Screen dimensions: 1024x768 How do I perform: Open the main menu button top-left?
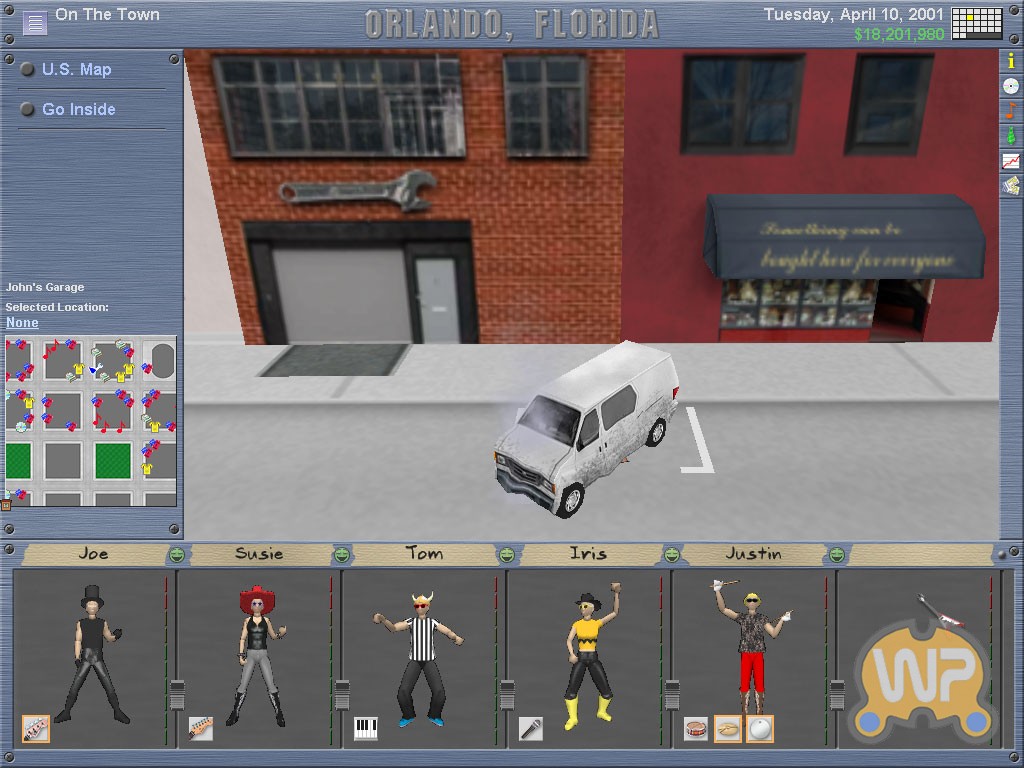[34, 22]
